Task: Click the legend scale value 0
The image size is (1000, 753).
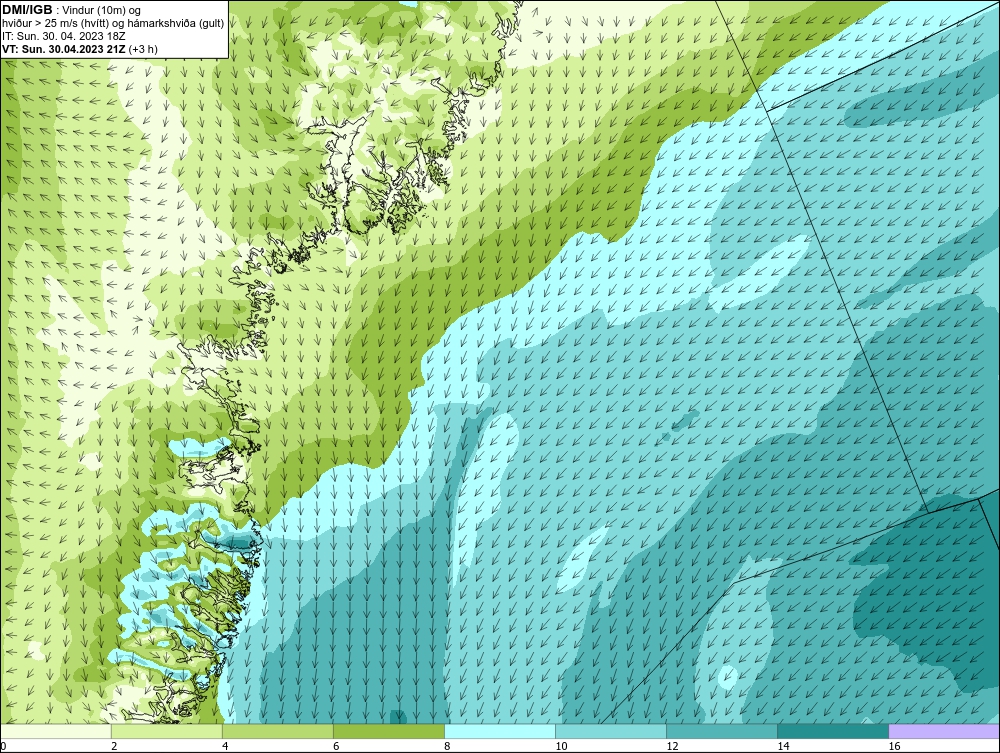Action: click(3, 746)
